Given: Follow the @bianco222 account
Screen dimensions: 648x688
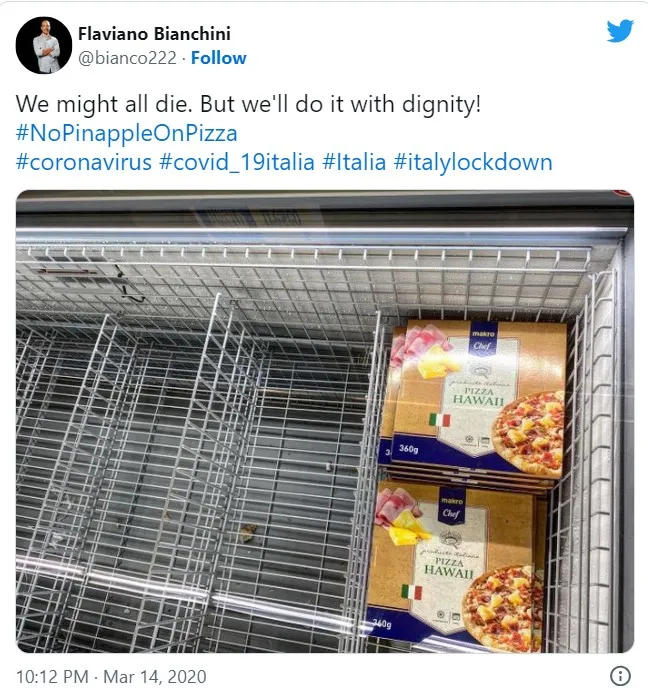Looking at the screenshot, I should [x=218, y=58].
